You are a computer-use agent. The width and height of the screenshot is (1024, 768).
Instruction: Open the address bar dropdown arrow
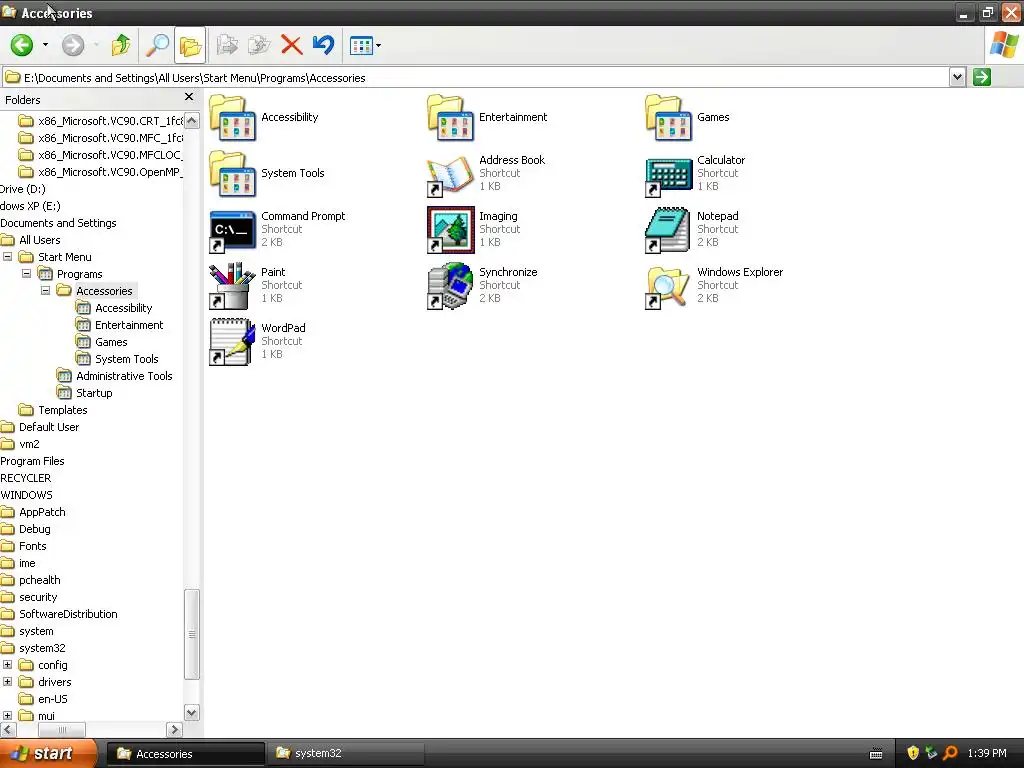[x=957, y=77]
